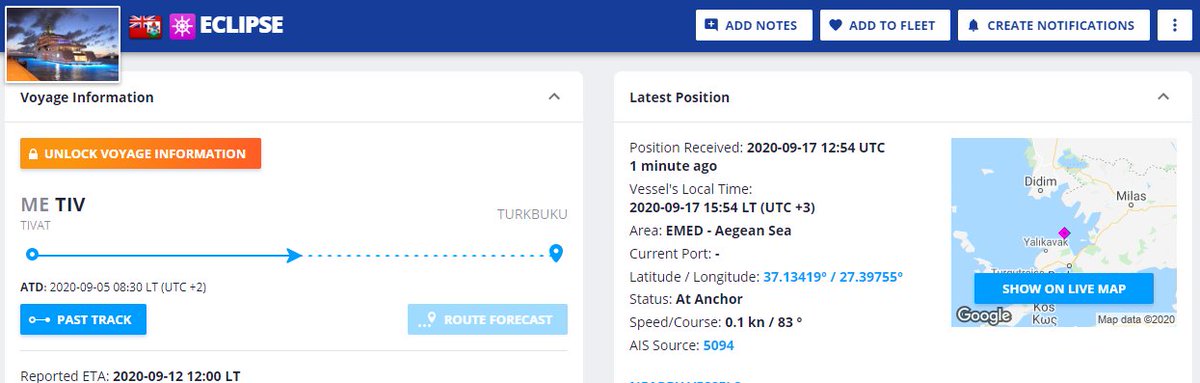
Task: Click the bell icon in Create Notifications
Action: [x=974, y=25]
